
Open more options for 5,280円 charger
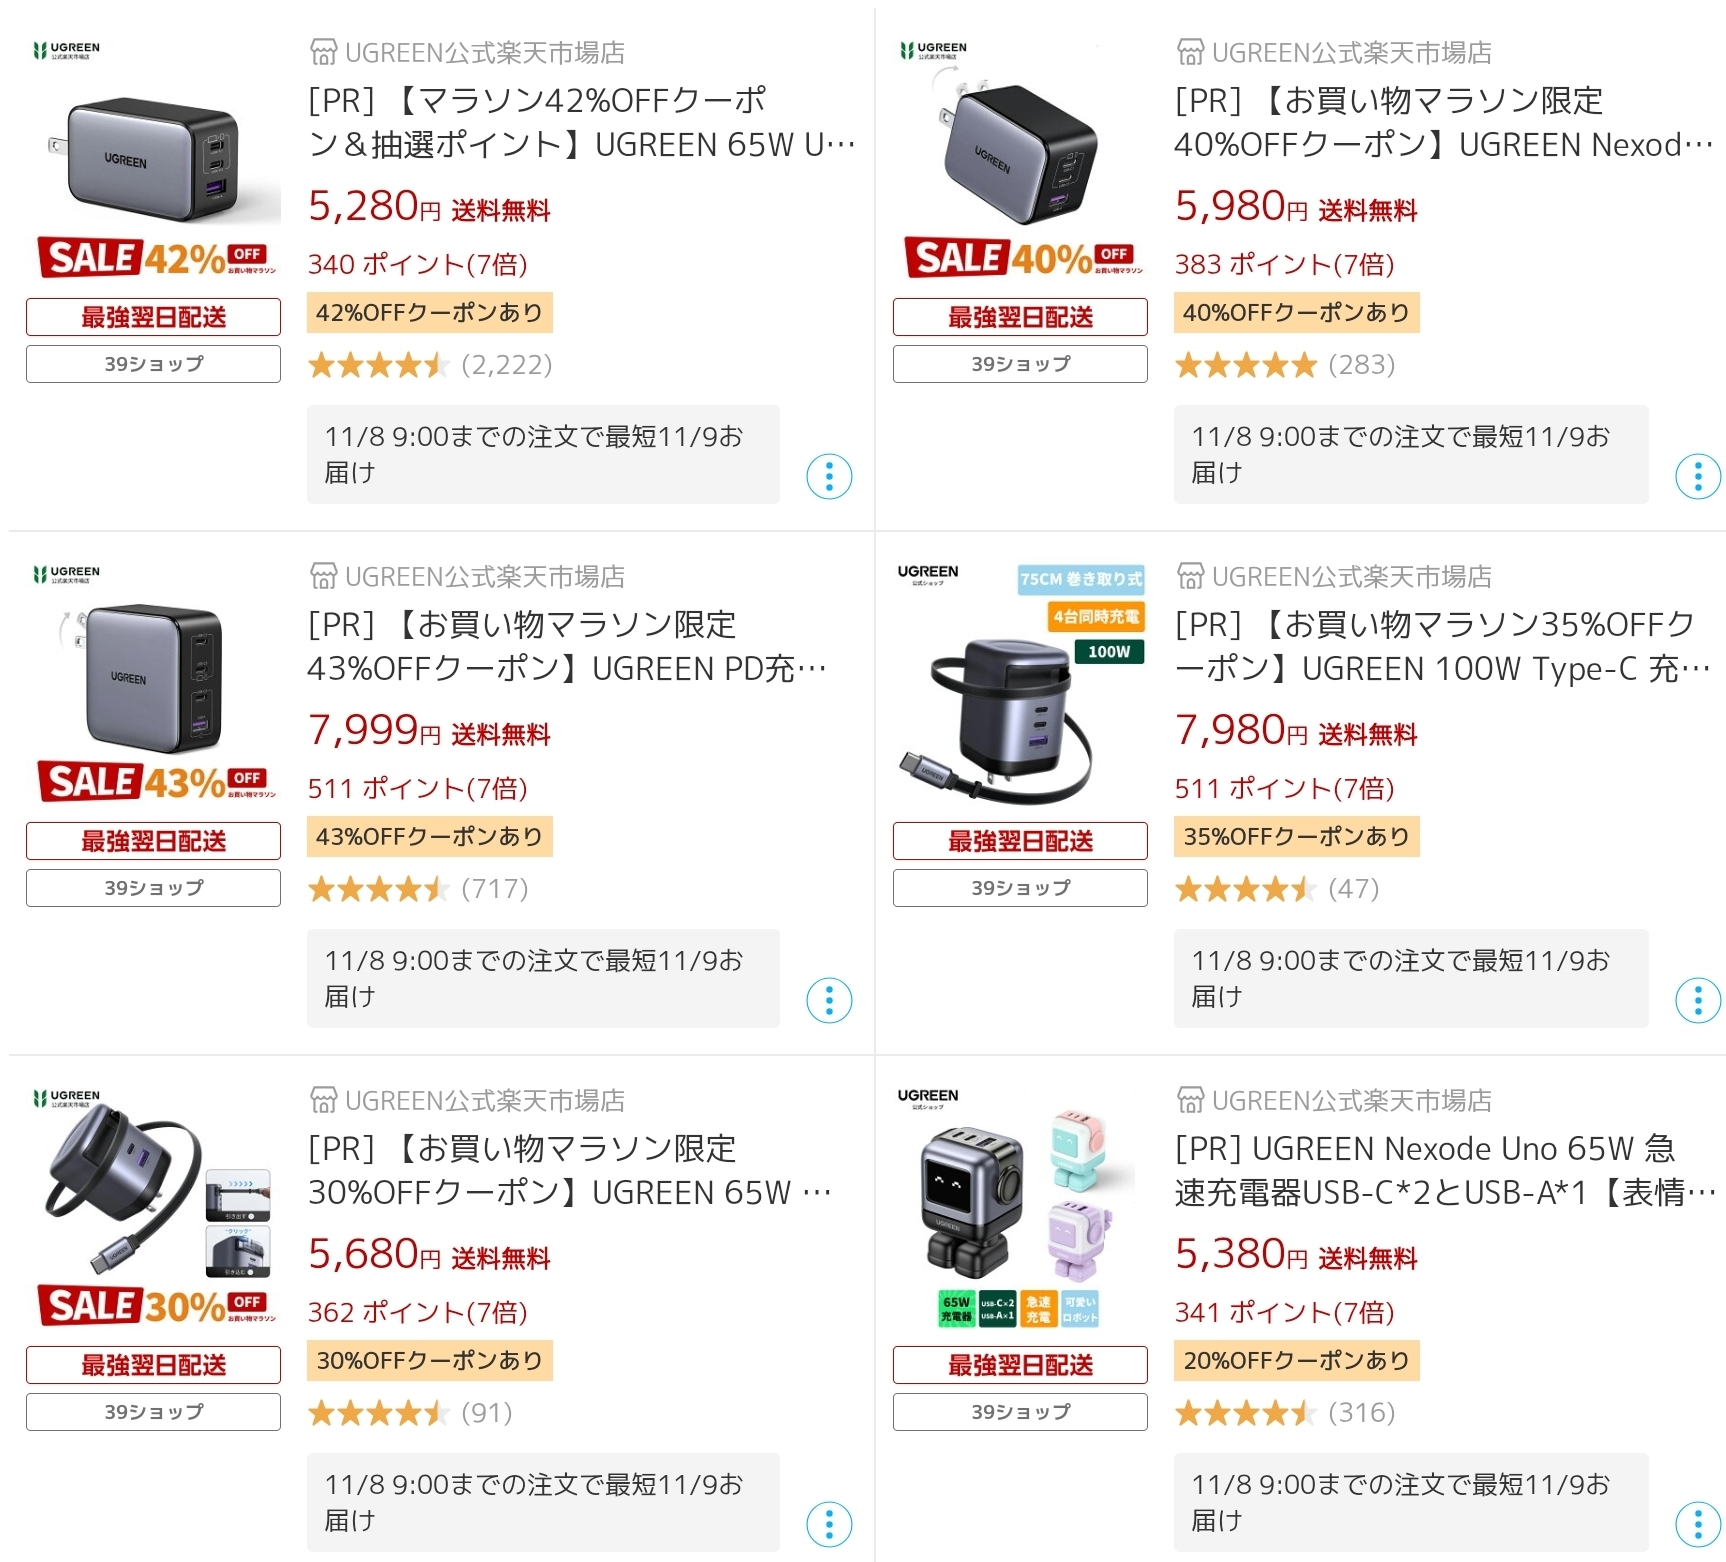829,477
